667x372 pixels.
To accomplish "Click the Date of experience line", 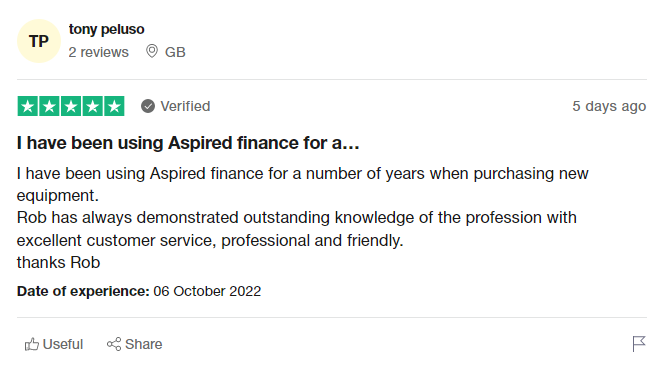I will point(139,291).
